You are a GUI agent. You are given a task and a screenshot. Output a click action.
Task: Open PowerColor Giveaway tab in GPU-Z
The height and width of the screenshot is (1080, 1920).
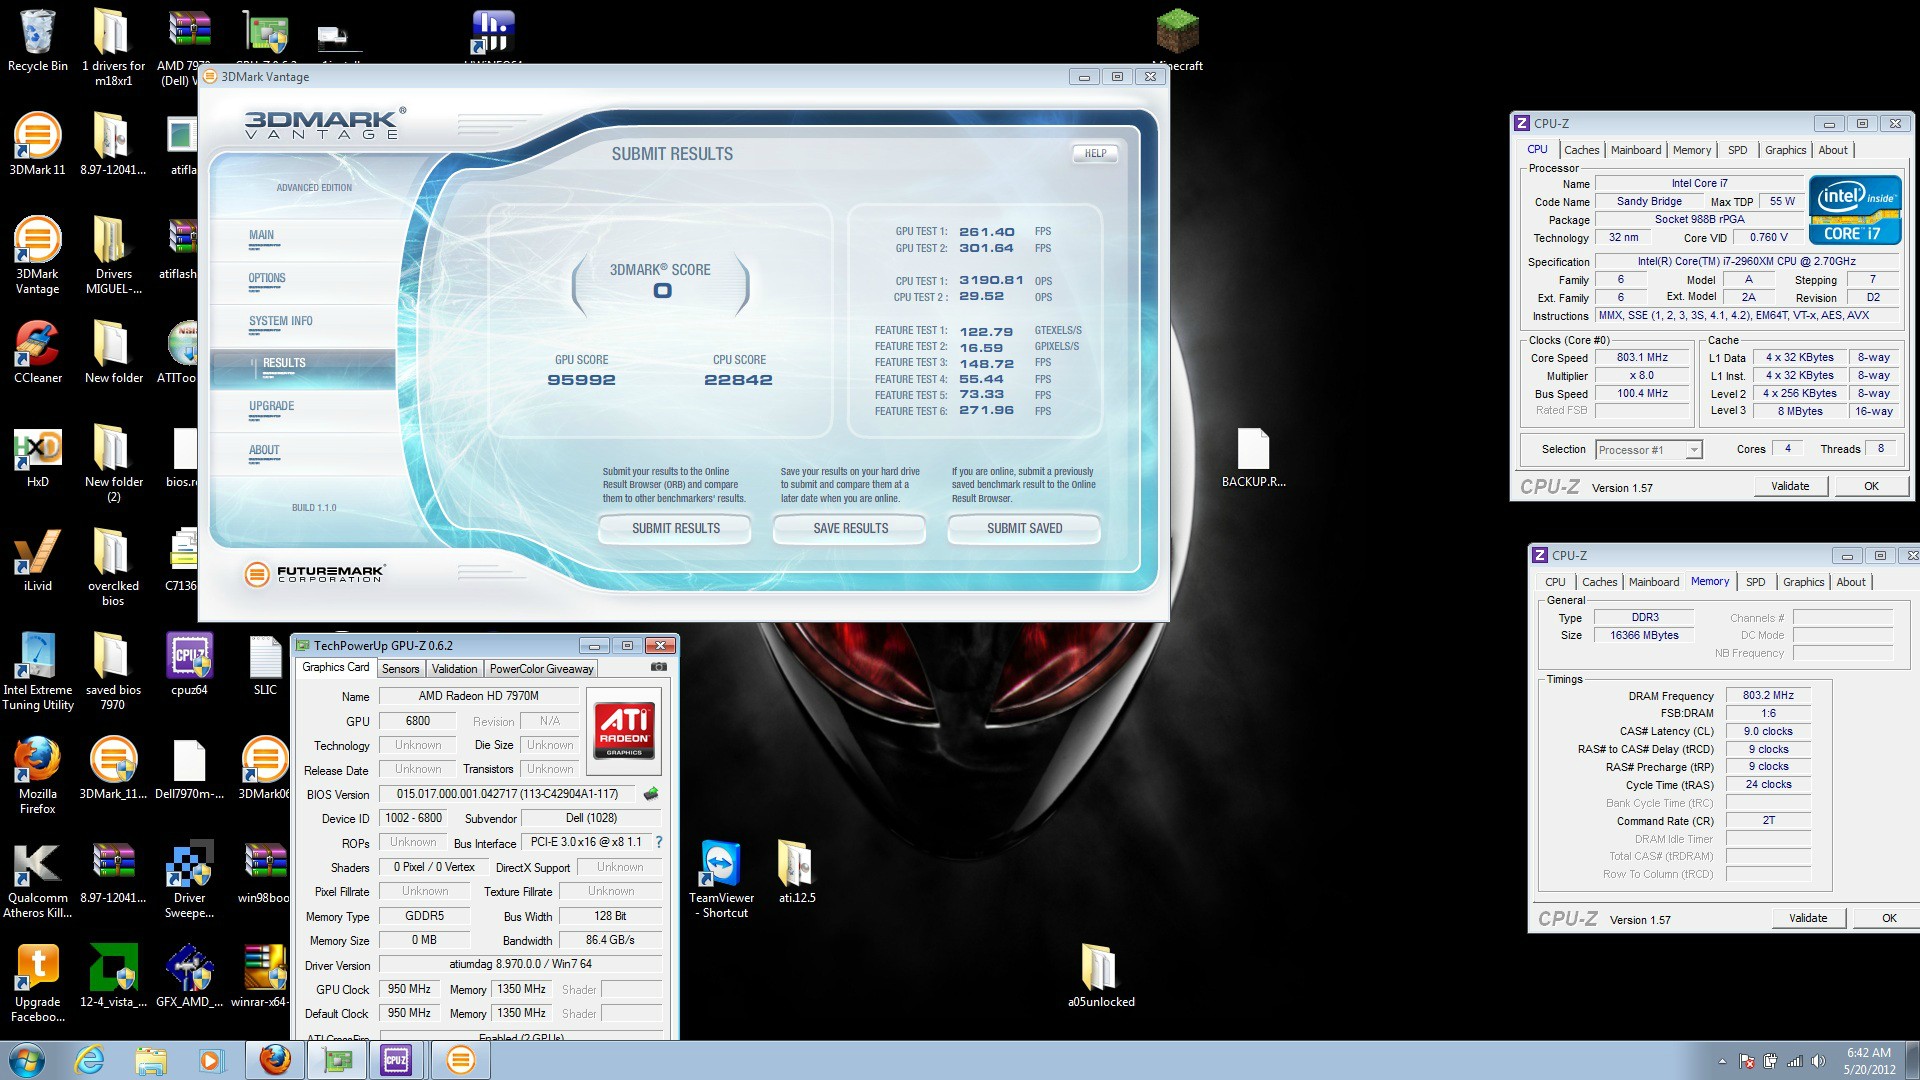[x=541, y=669]
